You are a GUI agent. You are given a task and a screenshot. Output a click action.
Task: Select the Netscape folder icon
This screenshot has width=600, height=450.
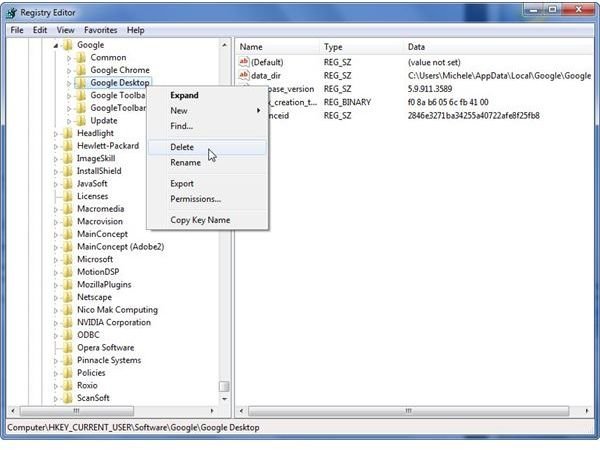click(x=68, y=298)
